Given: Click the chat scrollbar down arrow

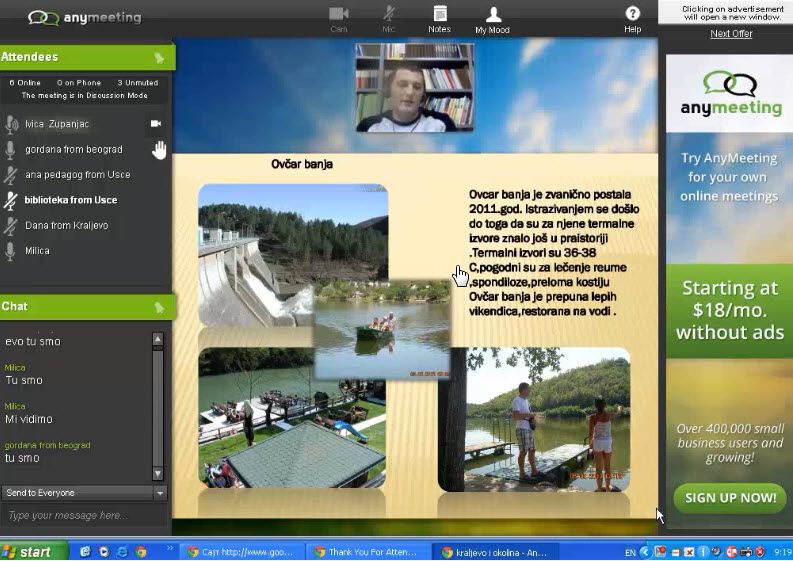Looking at the screenshot, I should point(157,473).
